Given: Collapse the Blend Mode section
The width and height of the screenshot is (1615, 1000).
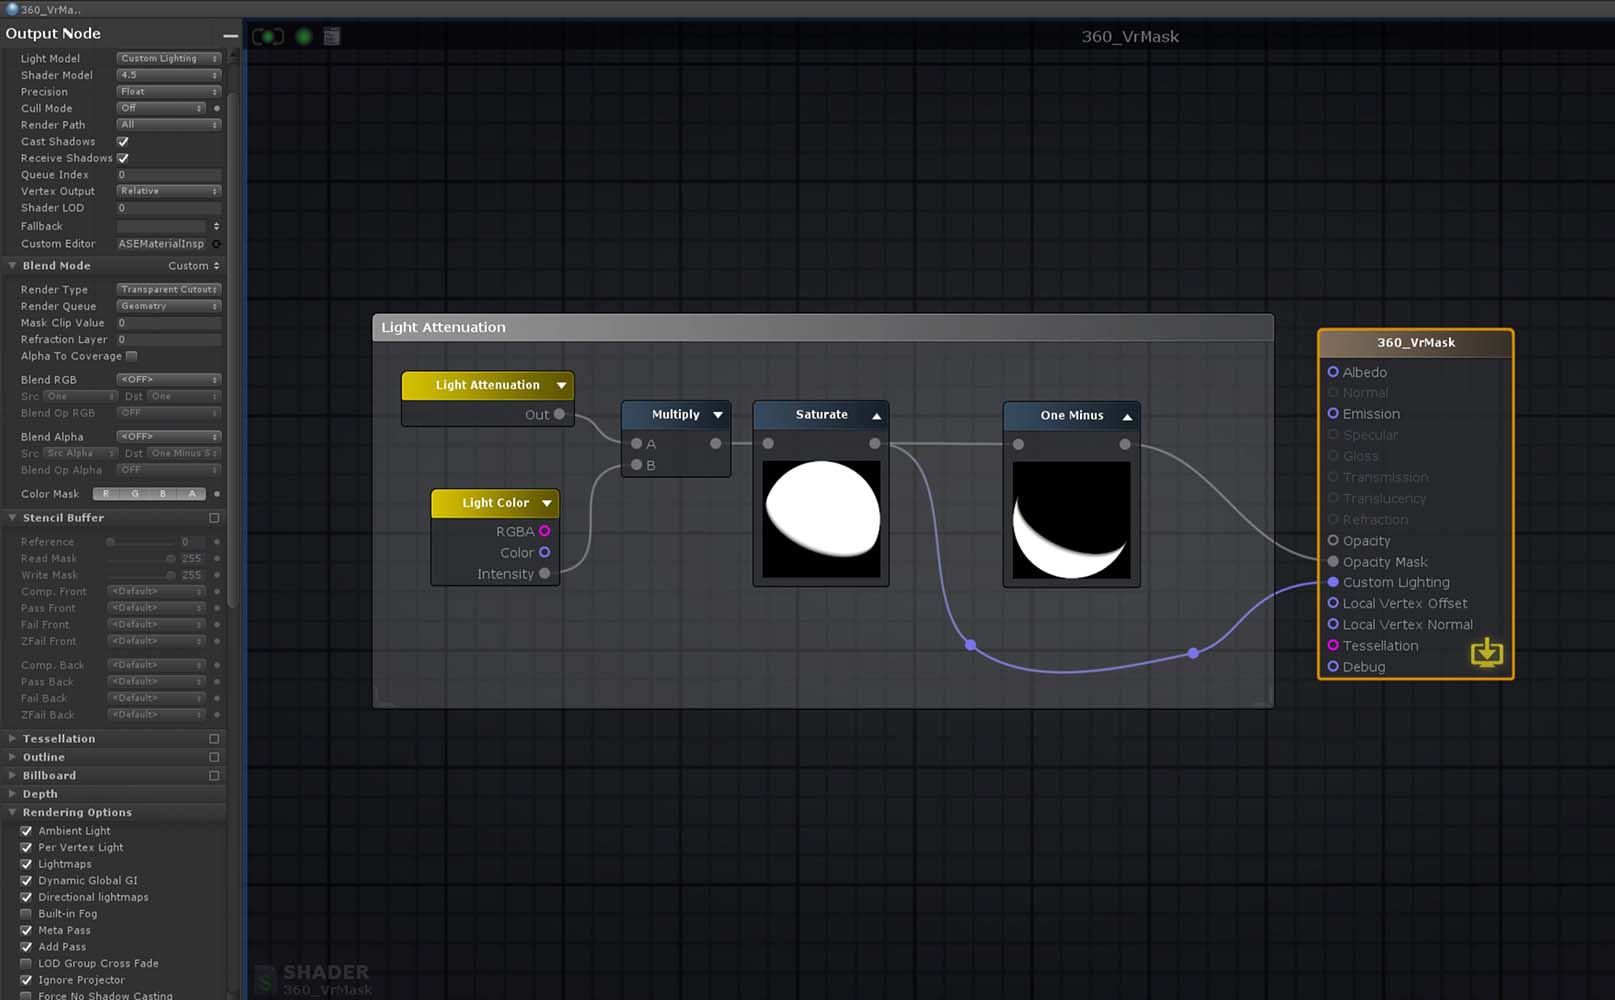Looking at the screenshot, I should click(x=12, y=266).
